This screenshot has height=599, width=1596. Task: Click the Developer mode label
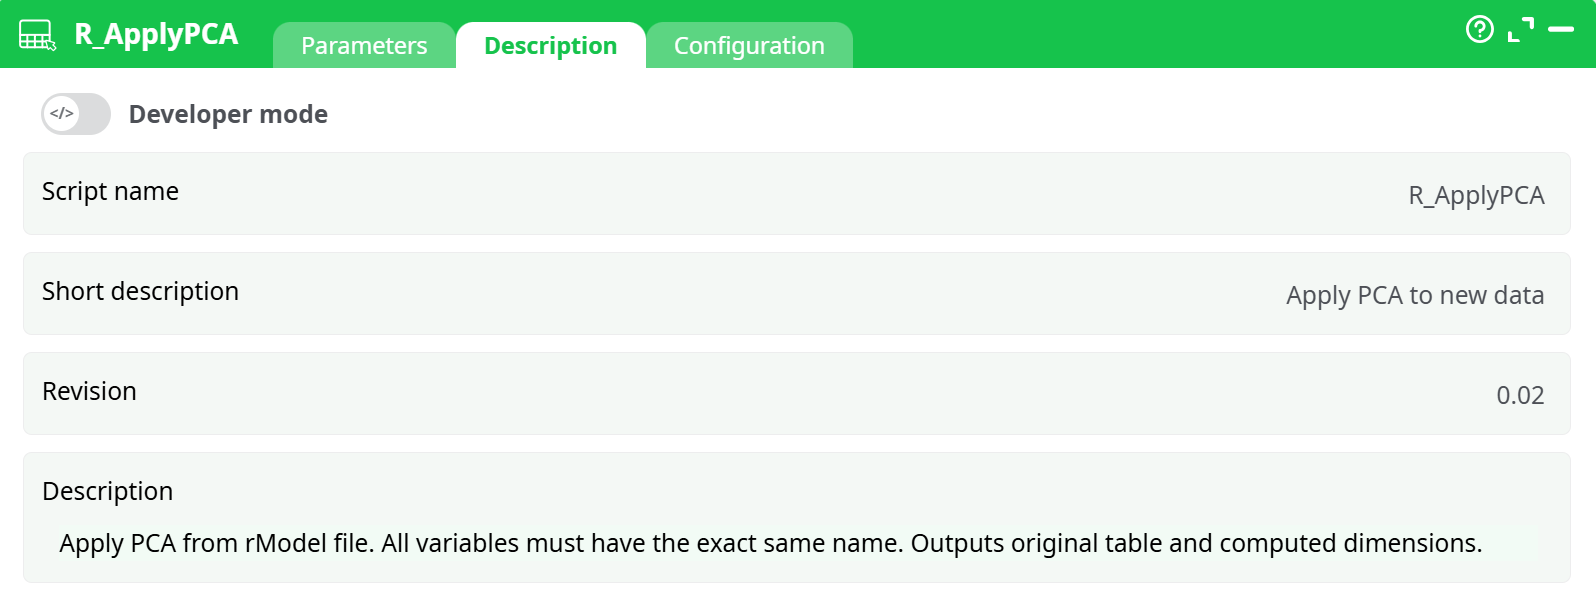point(228,115)
